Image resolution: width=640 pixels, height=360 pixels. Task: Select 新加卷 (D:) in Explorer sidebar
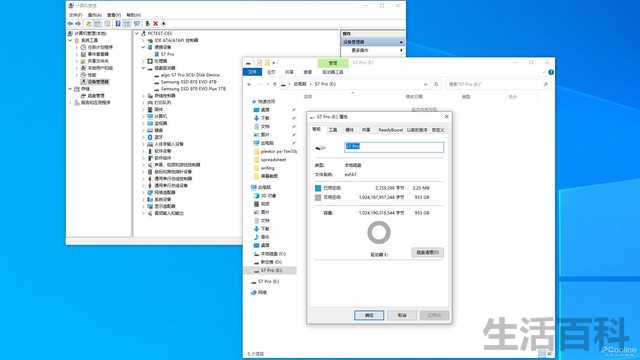pyautogui.click(x=271, y=262)
